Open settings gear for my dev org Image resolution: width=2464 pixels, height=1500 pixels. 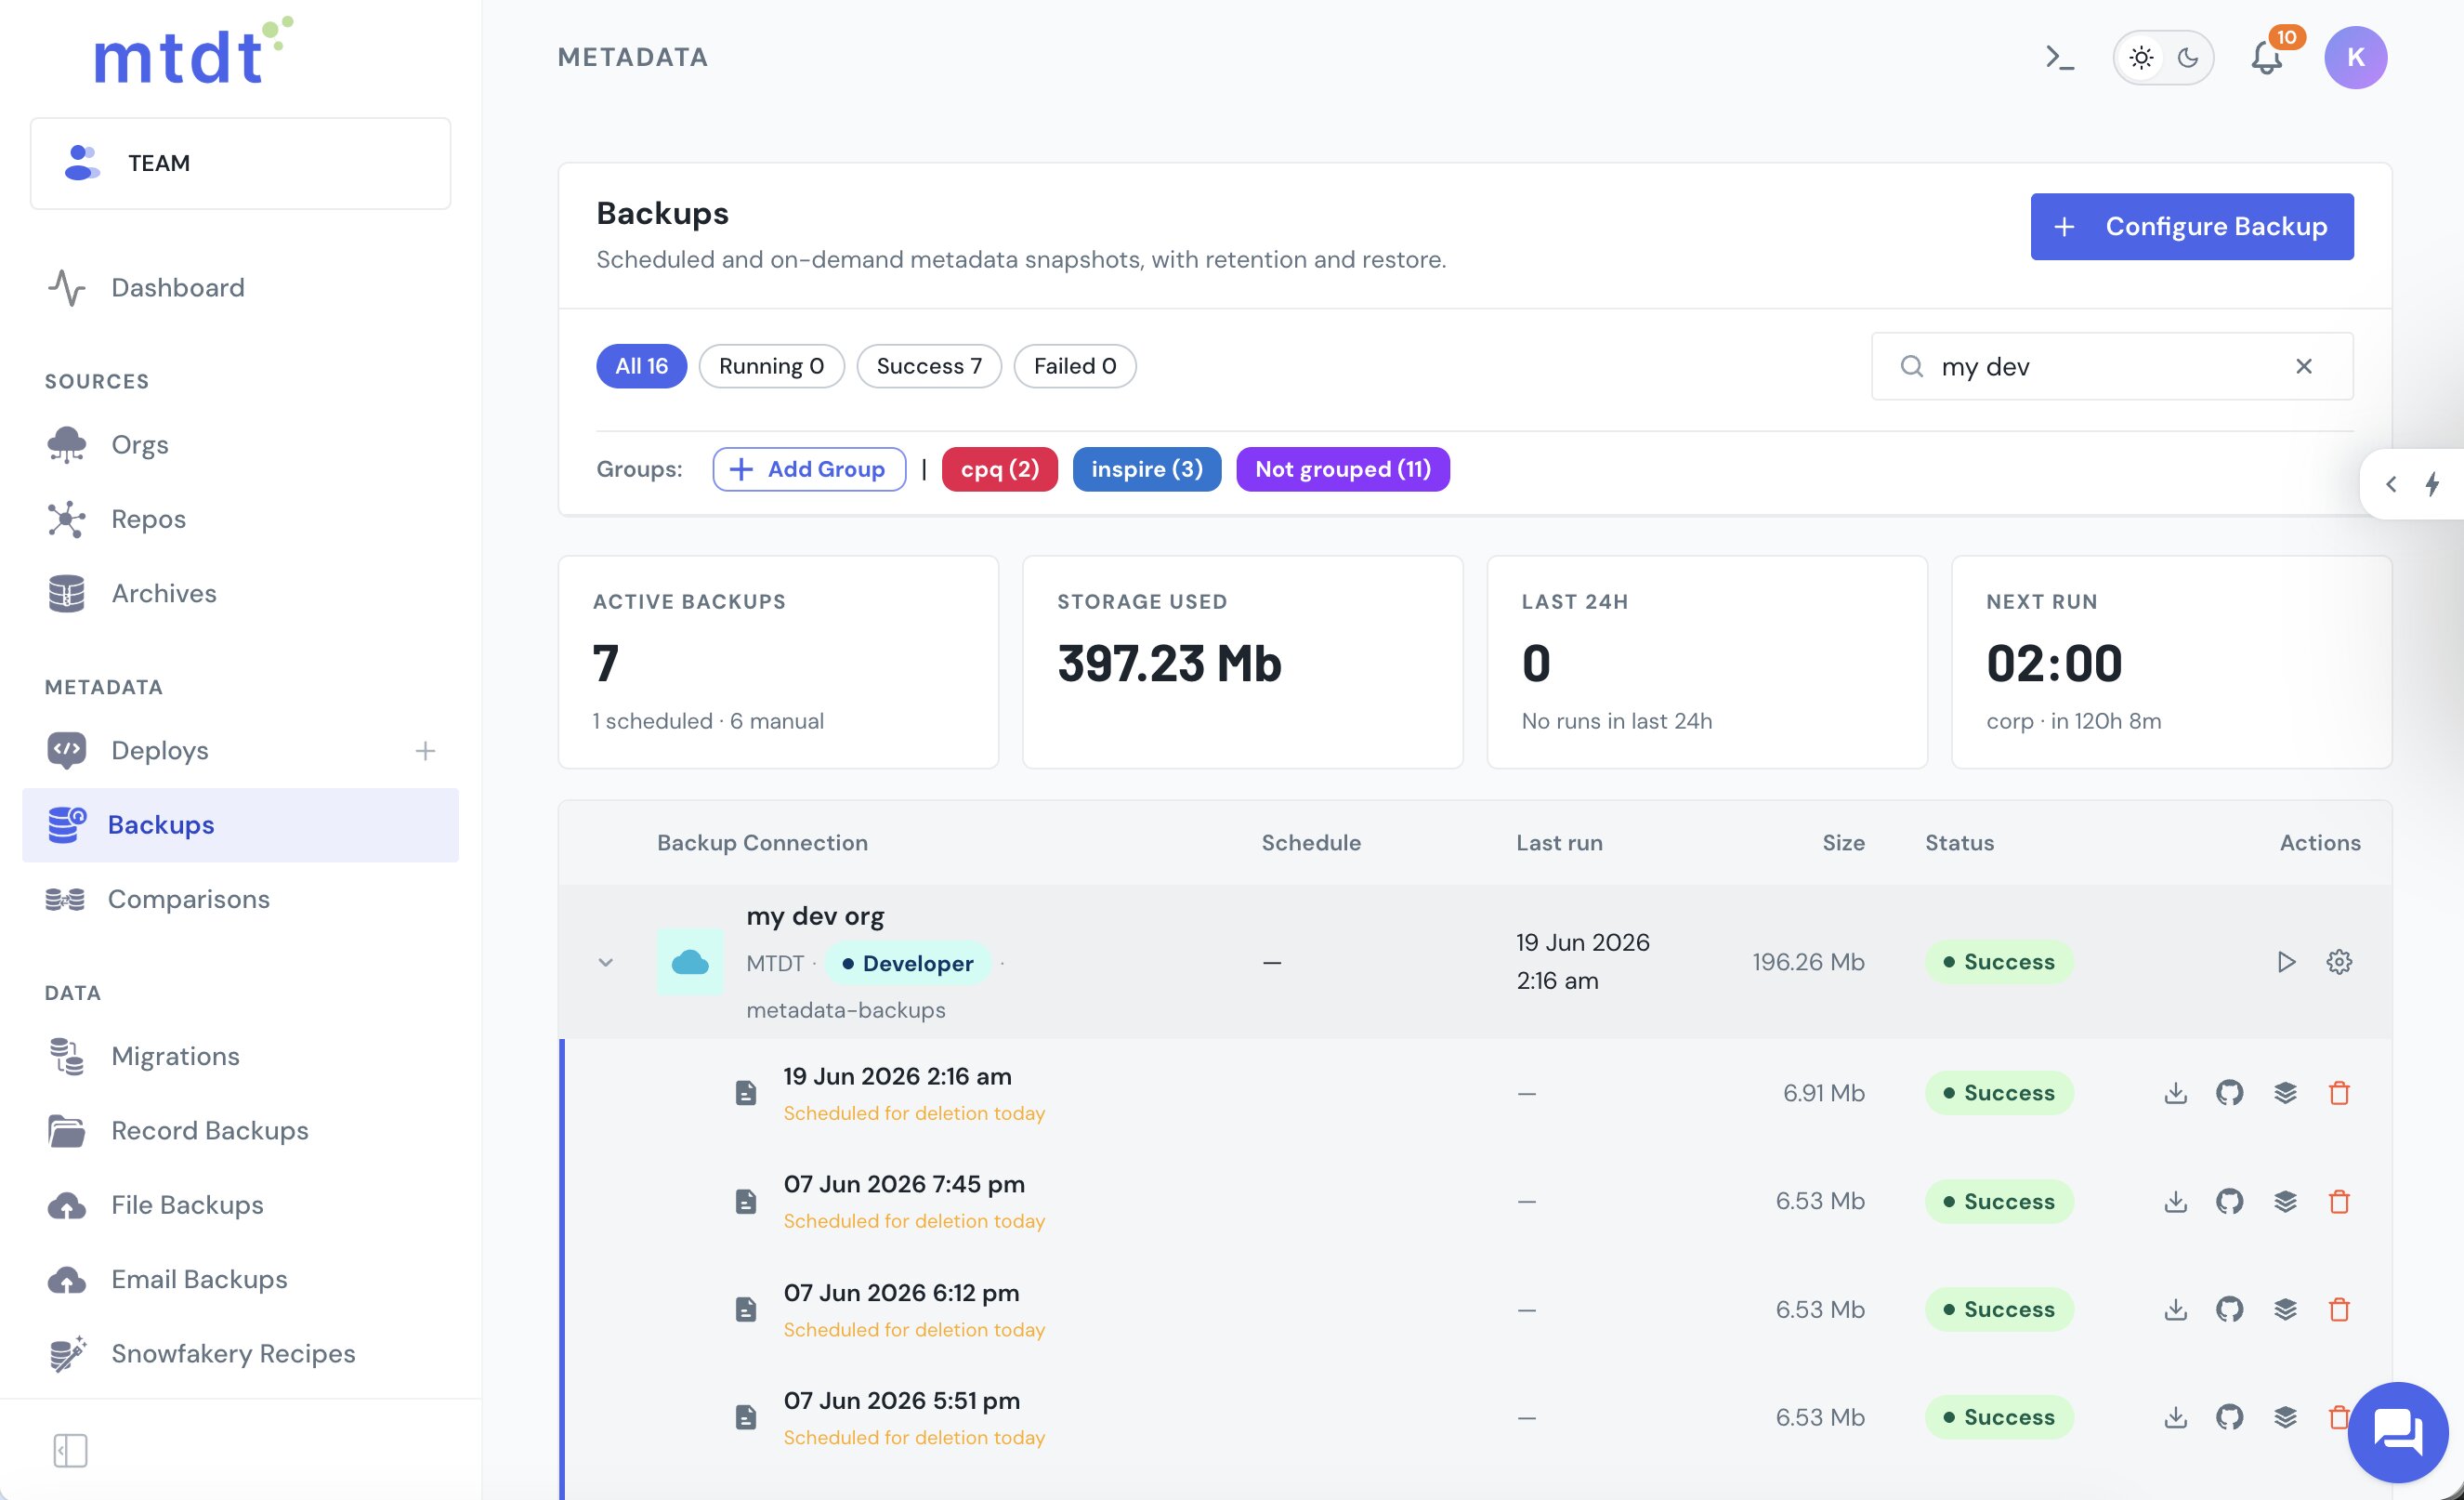click(2338, 962)
